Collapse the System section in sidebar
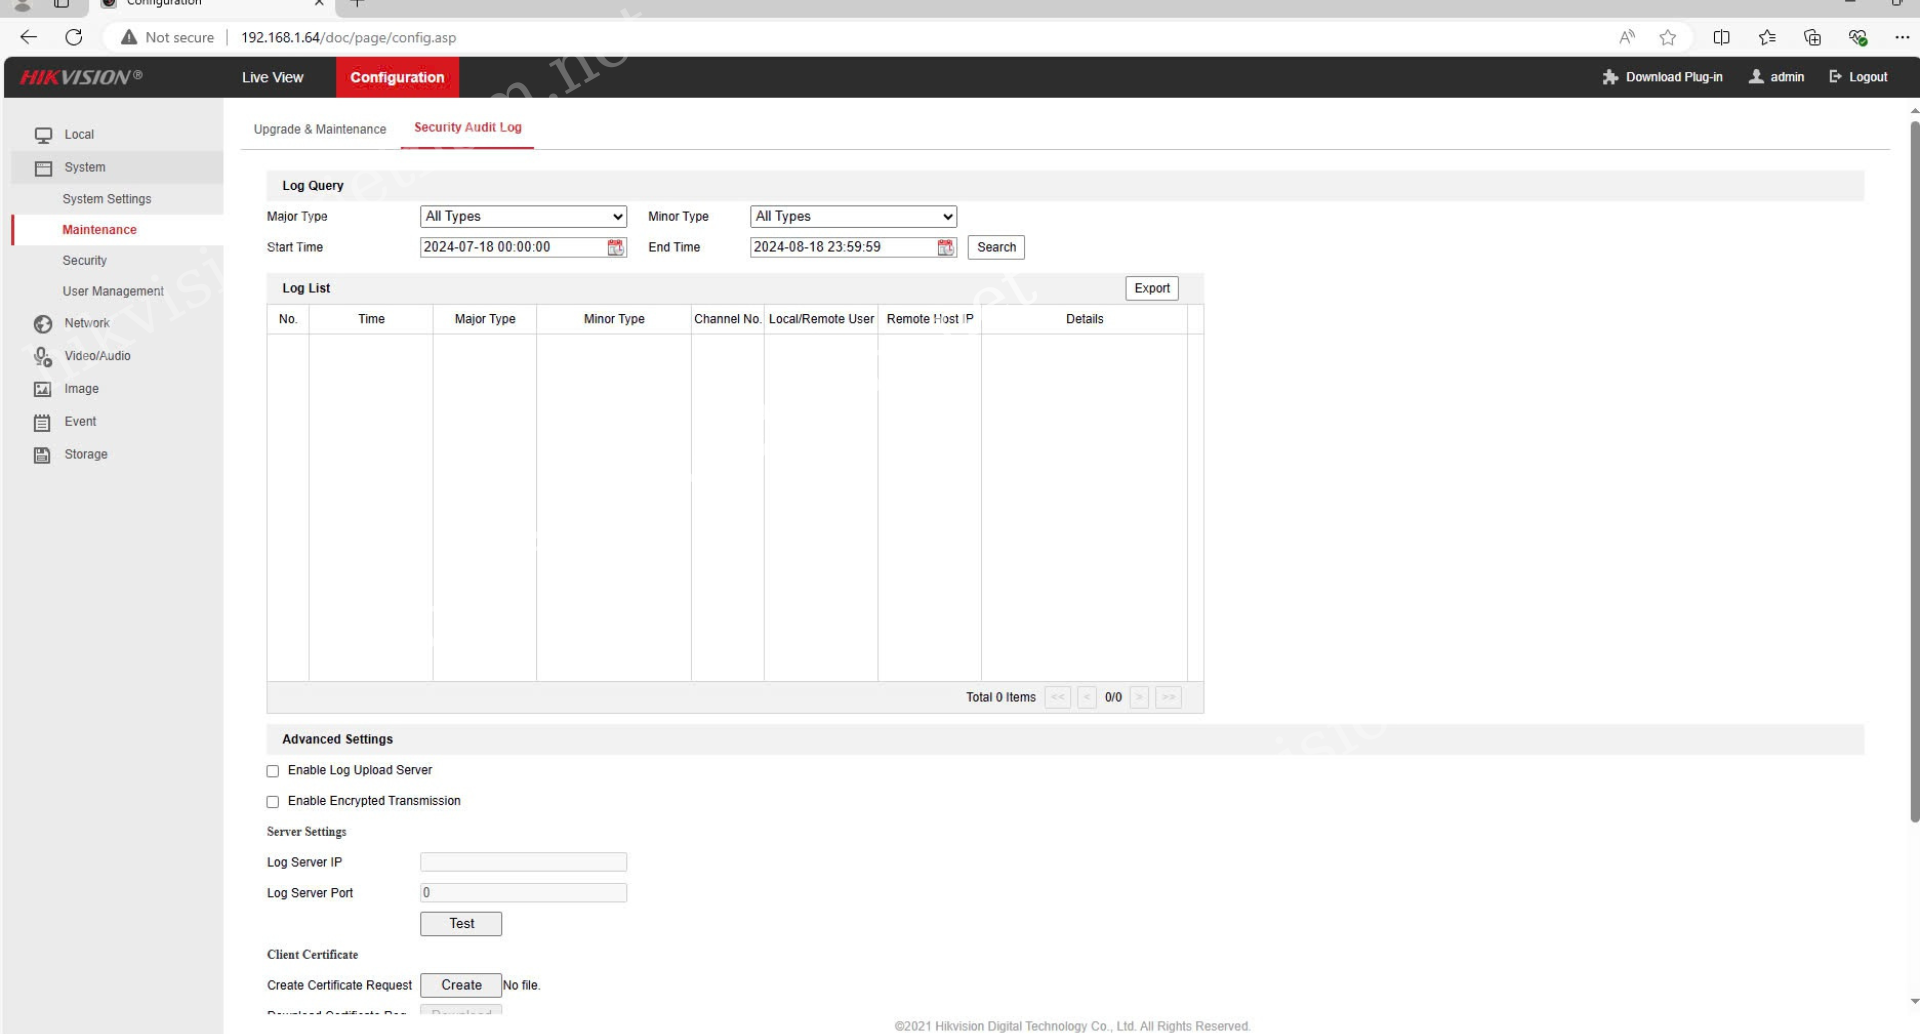This screenshot has width=1920, height=1034. 85,168
